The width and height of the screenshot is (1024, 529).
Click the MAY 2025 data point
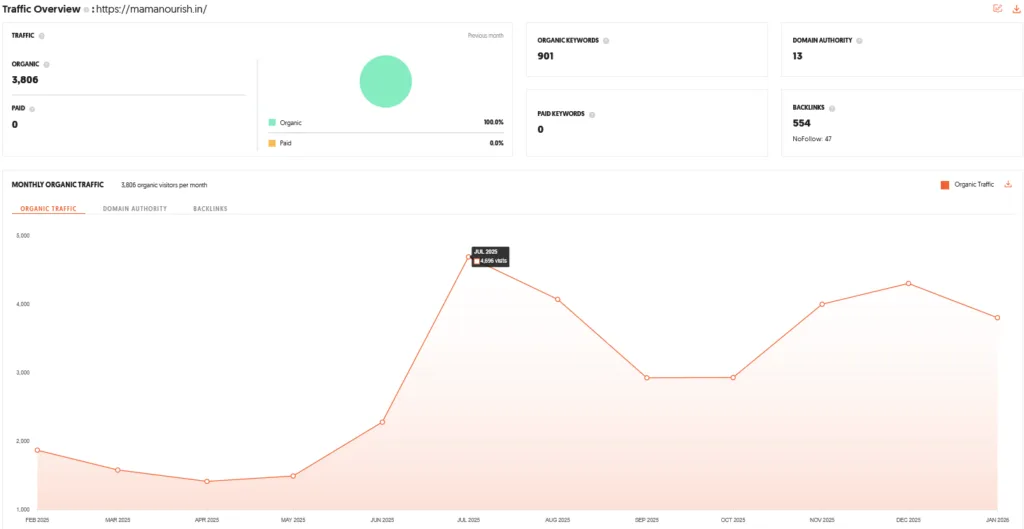coord(293,476)
